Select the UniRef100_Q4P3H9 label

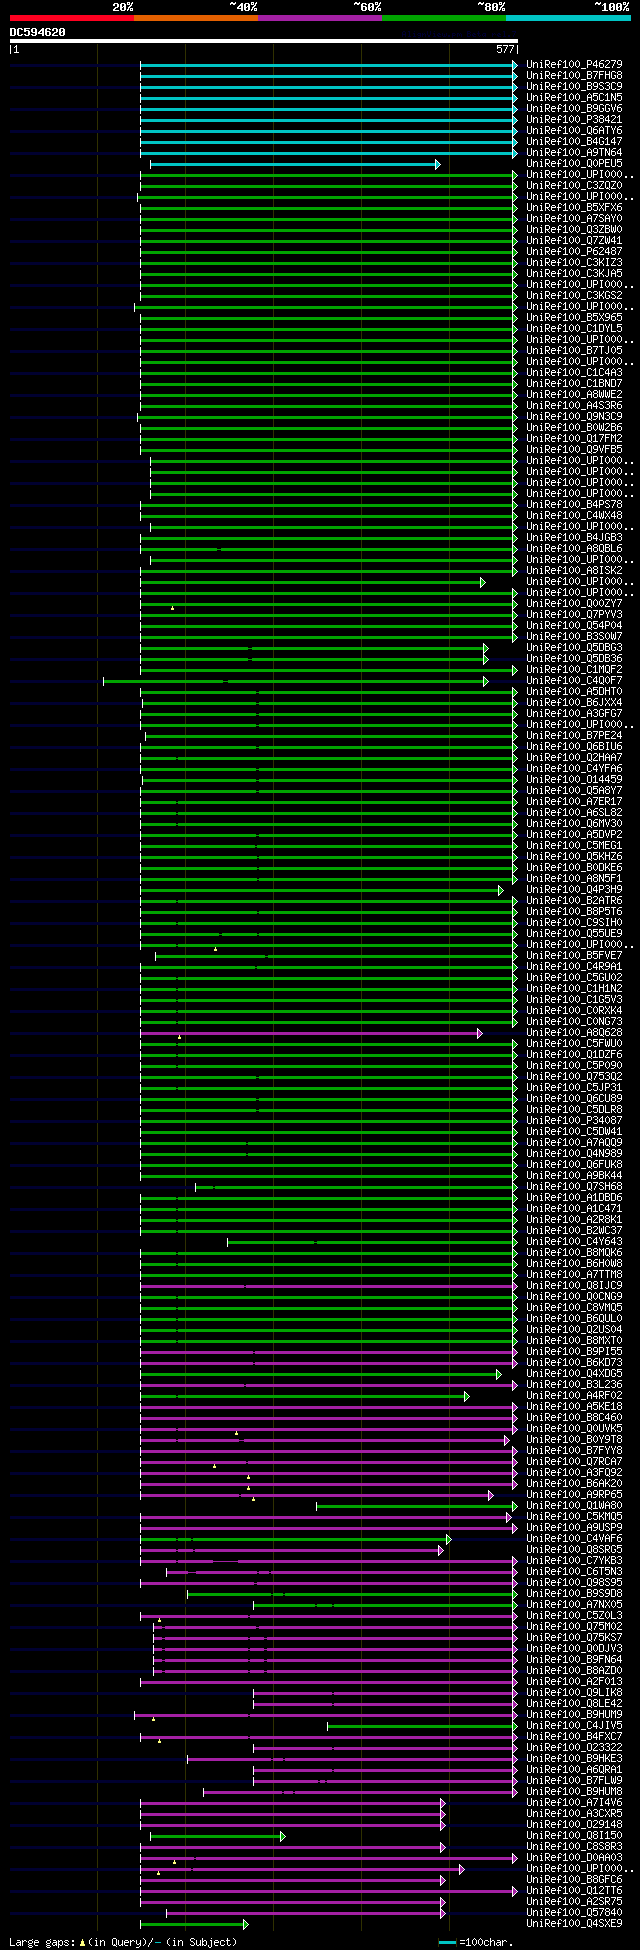574,889
